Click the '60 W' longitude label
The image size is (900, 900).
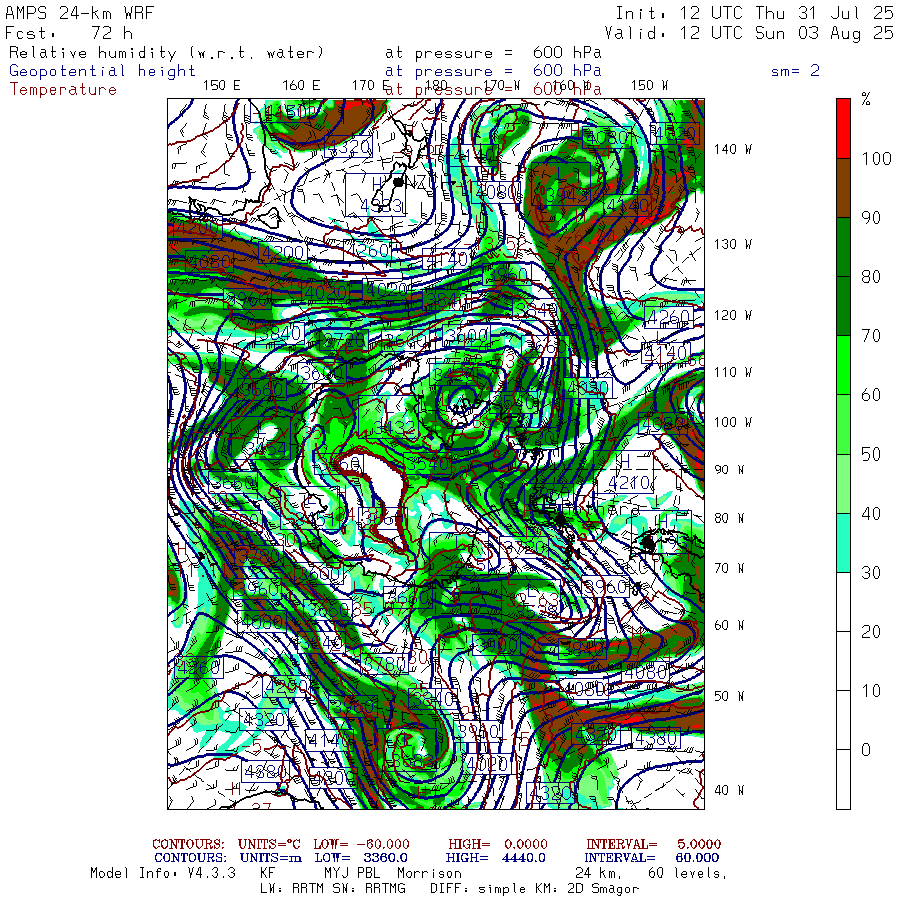(729, 625)
